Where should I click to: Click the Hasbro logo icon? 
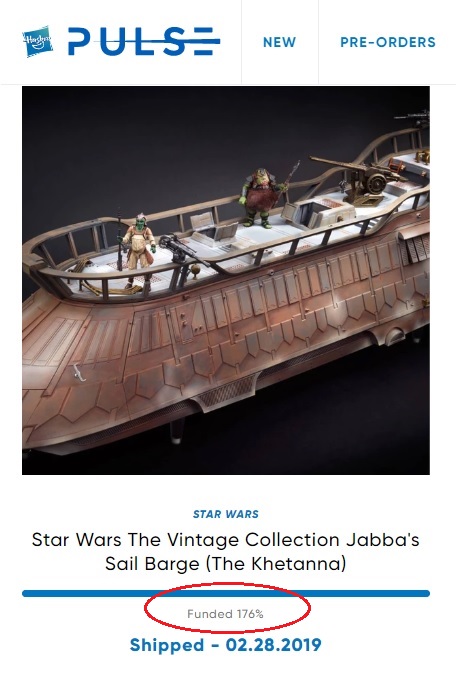(37, 41)
